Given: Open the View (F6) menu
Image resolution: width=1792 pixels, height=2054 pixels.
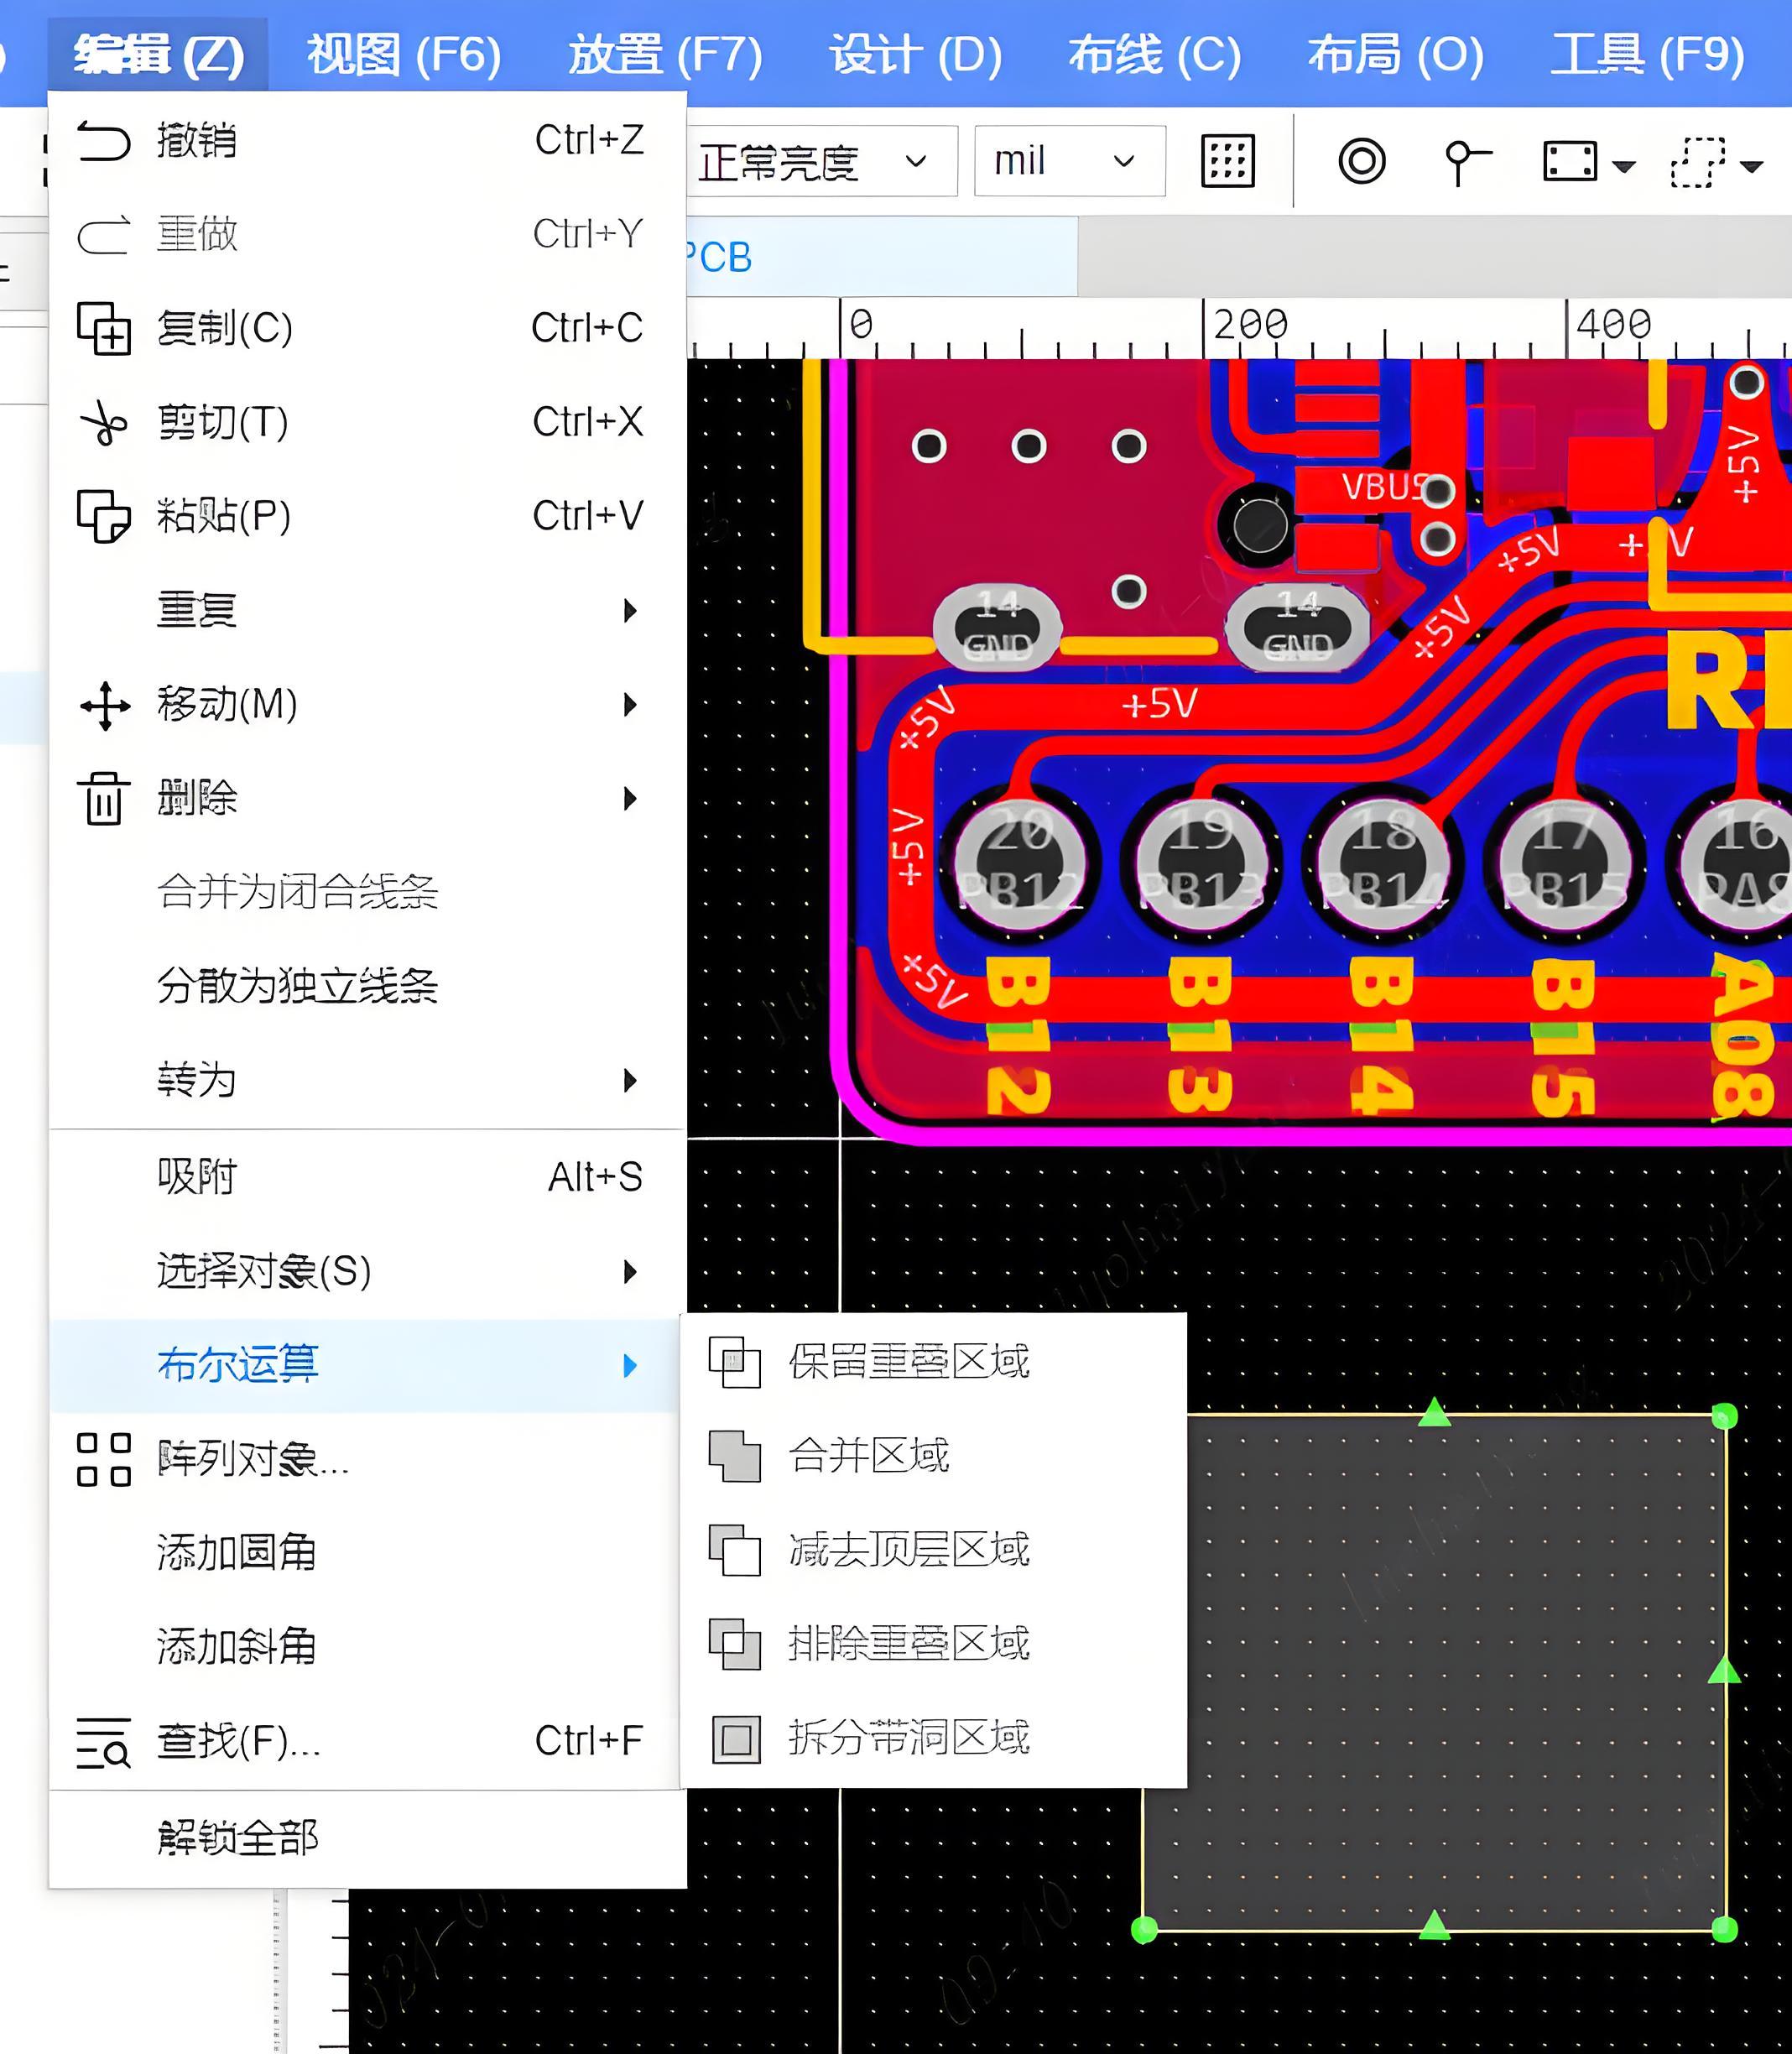Looking at the screenshot, I should (404, 55).
